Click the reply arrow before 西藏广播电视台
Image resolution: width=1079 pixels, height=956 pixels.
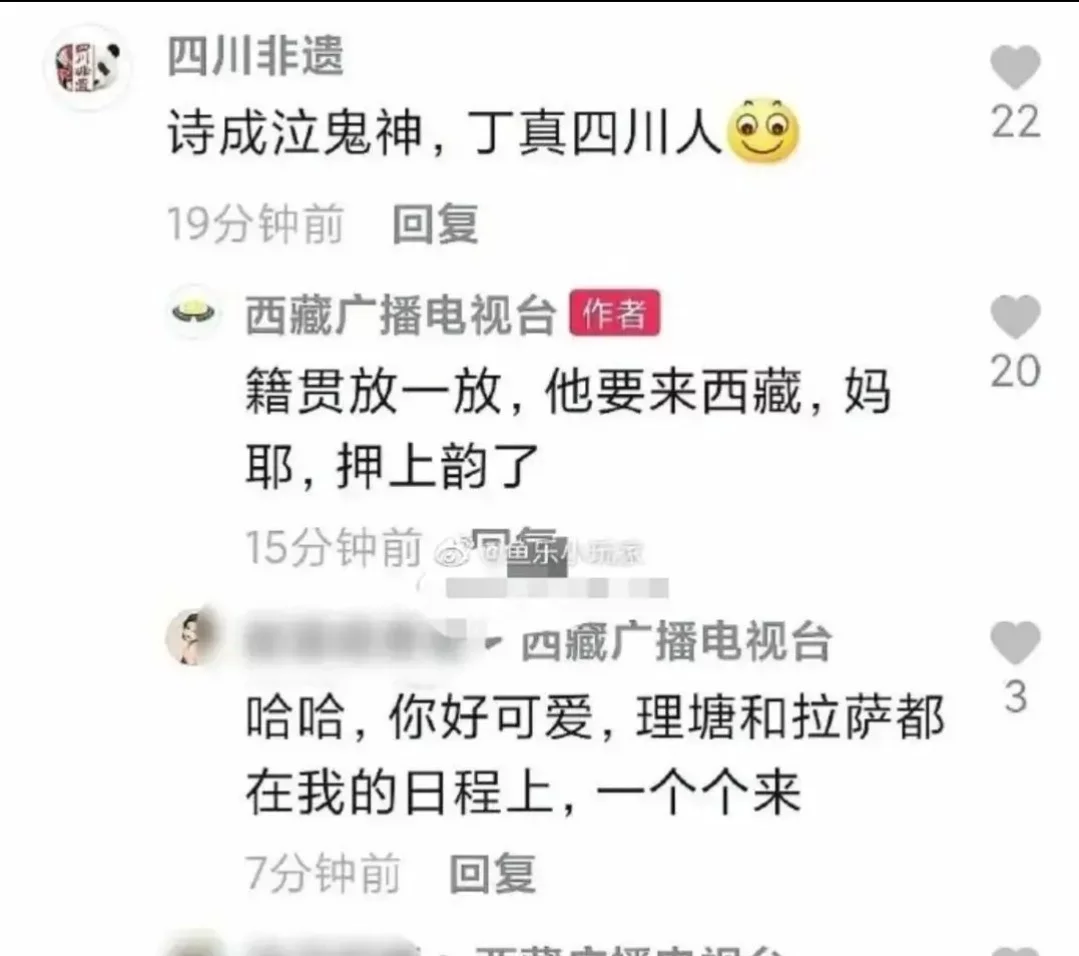tap(493, 643)
